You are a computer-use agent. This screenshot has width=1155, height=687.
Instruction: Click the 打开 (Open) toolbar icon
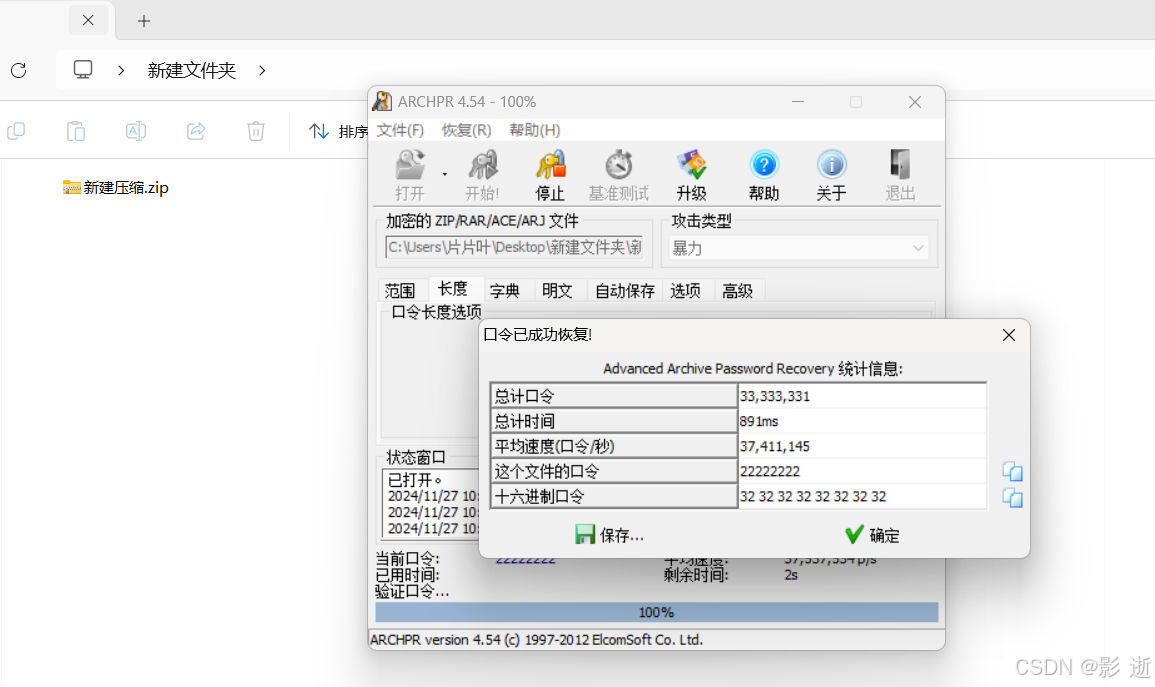coord(410,175)
